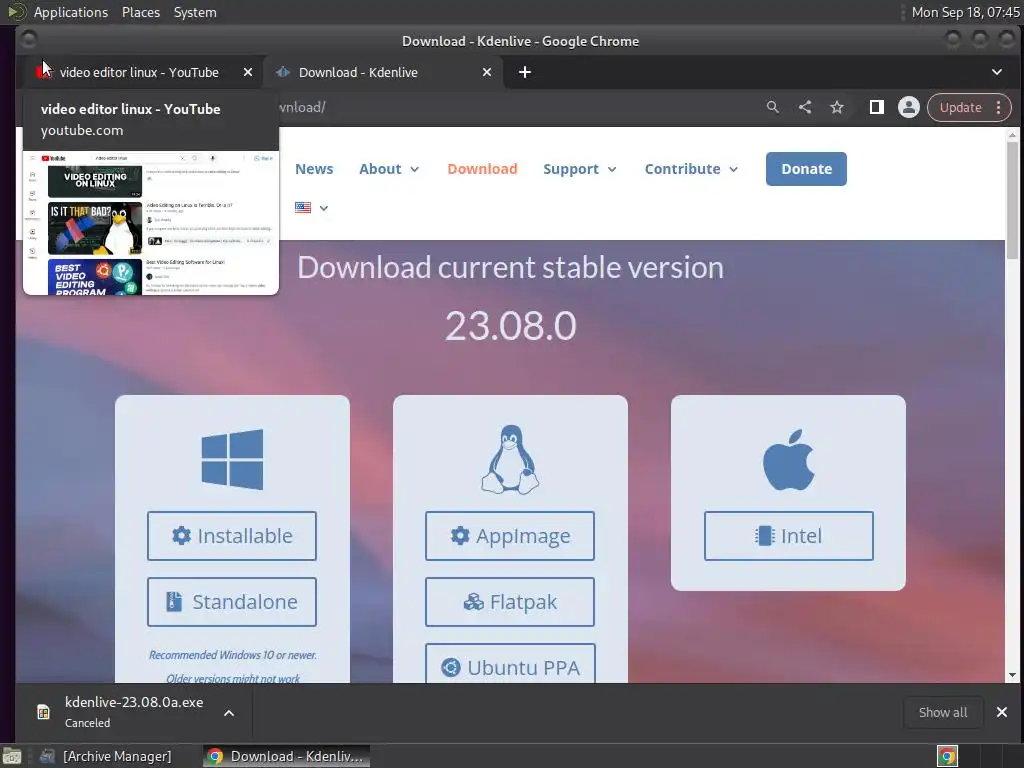Click the scrollbar up arrow
Screen dimensions: 1024x768
pos(1012,135)
